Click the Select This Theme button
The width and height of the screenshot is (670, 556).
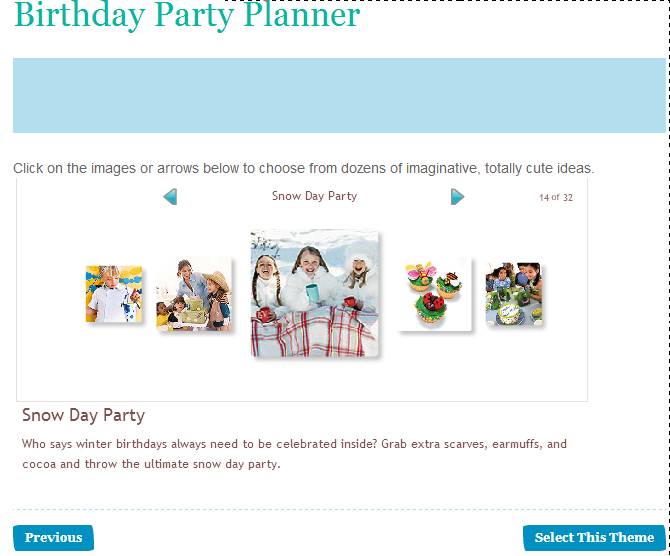click(x=594, y=537)
